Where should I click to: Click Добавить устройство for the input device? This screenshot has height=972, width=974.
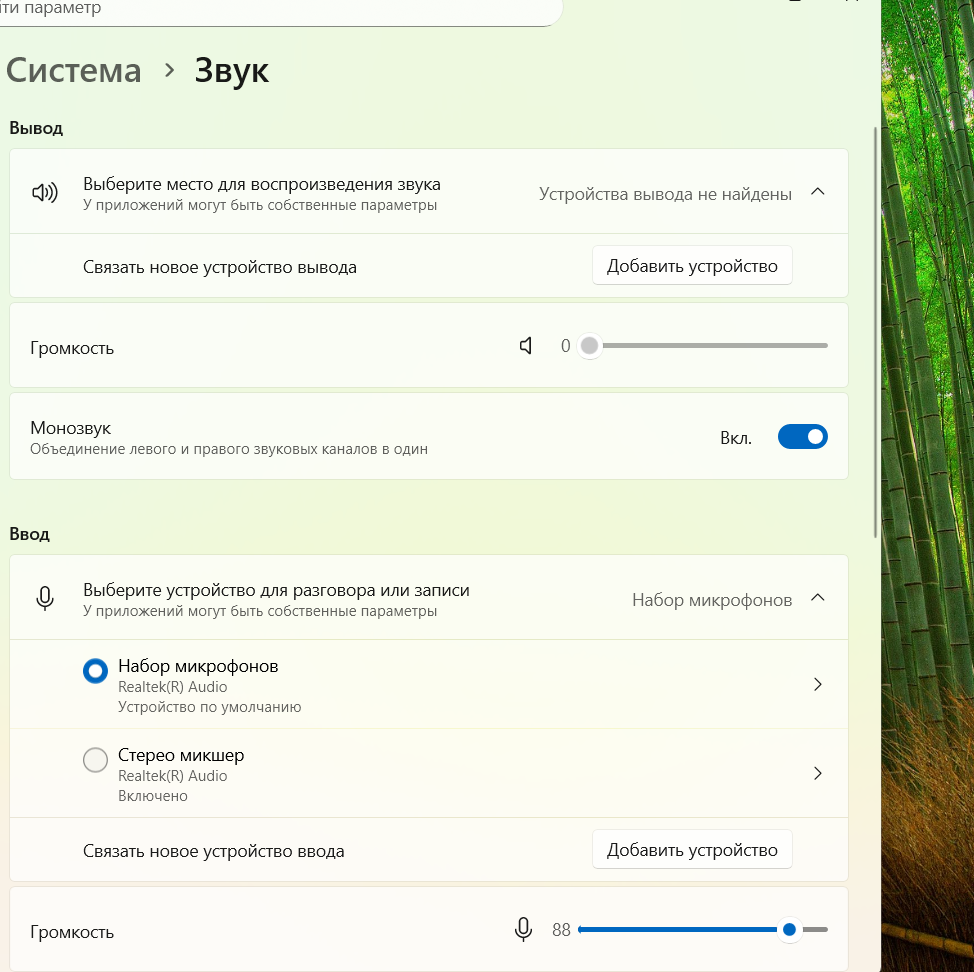(692, 850)
